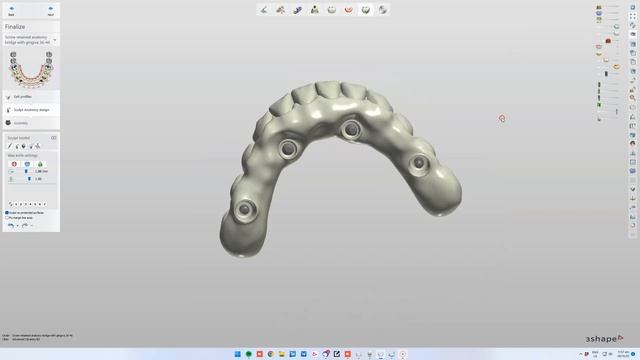Open the Windows Start menu
Viewport: 640px width, 360px height.
[238, 354]
